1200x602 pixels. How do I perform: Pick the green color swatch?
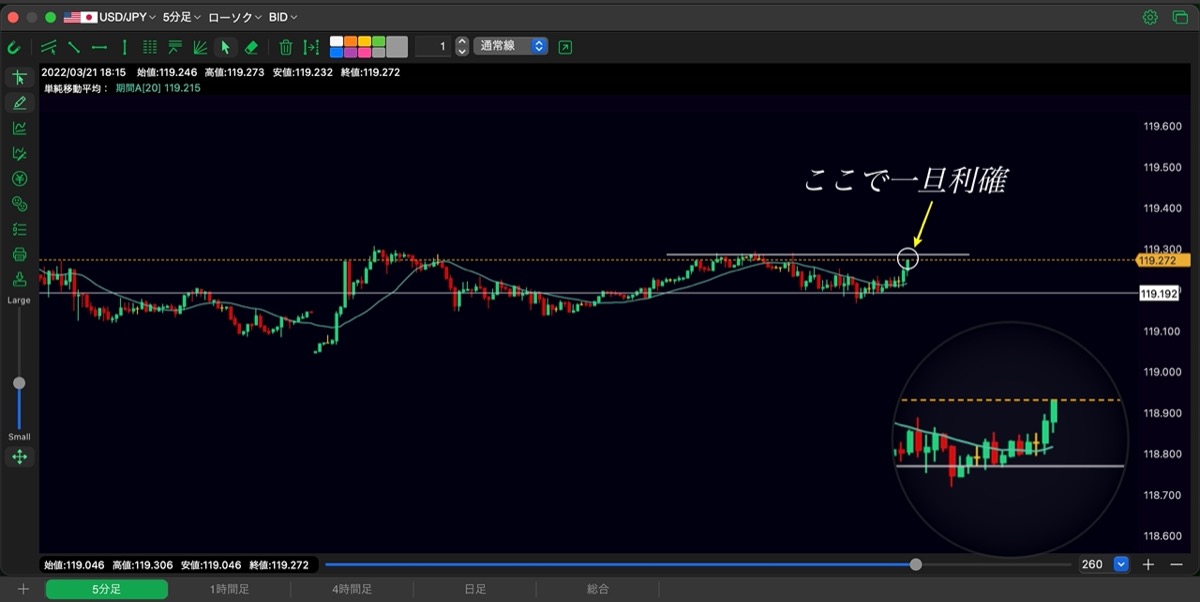tap(378, 41)
